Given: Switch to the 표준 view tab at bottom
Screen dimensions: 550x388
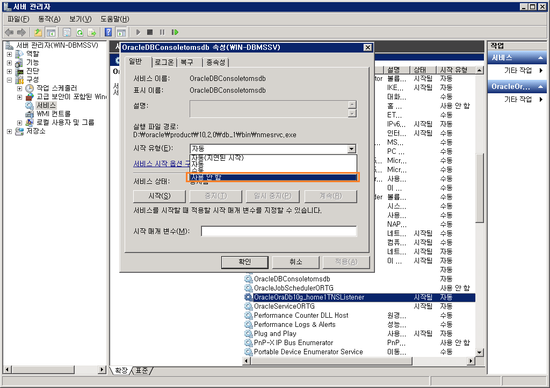Looking at the screenshot, I should [142, 370].
